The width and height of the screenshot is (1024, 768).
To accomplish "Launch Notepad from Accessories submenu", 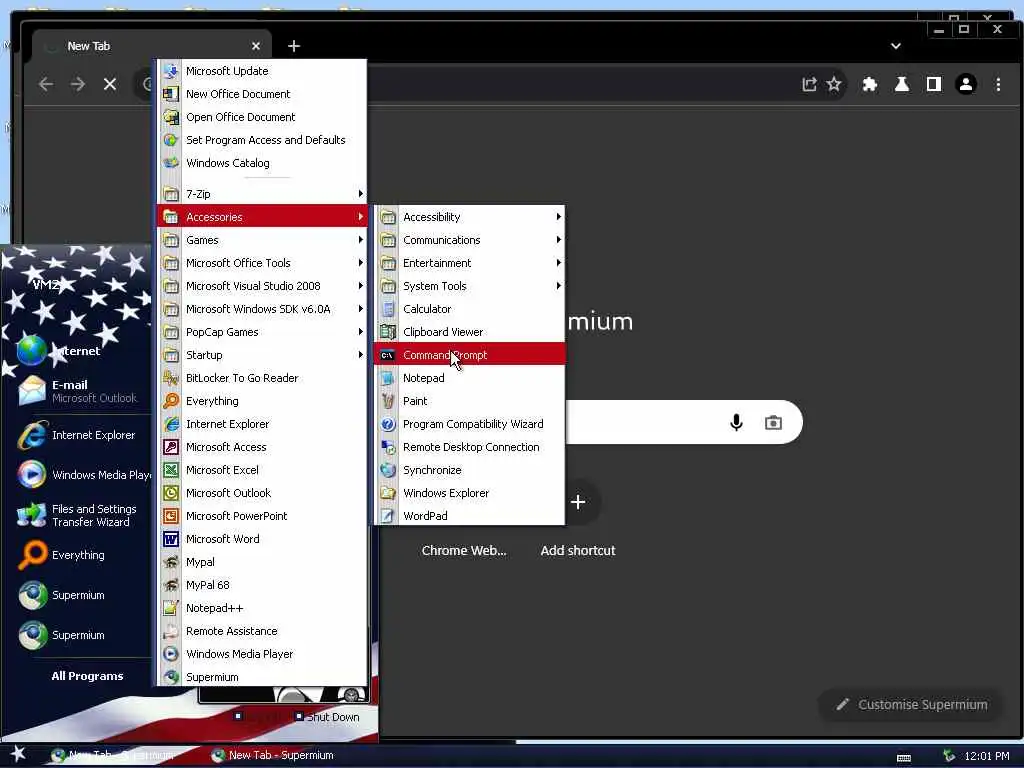I will (x=469, y=377).
